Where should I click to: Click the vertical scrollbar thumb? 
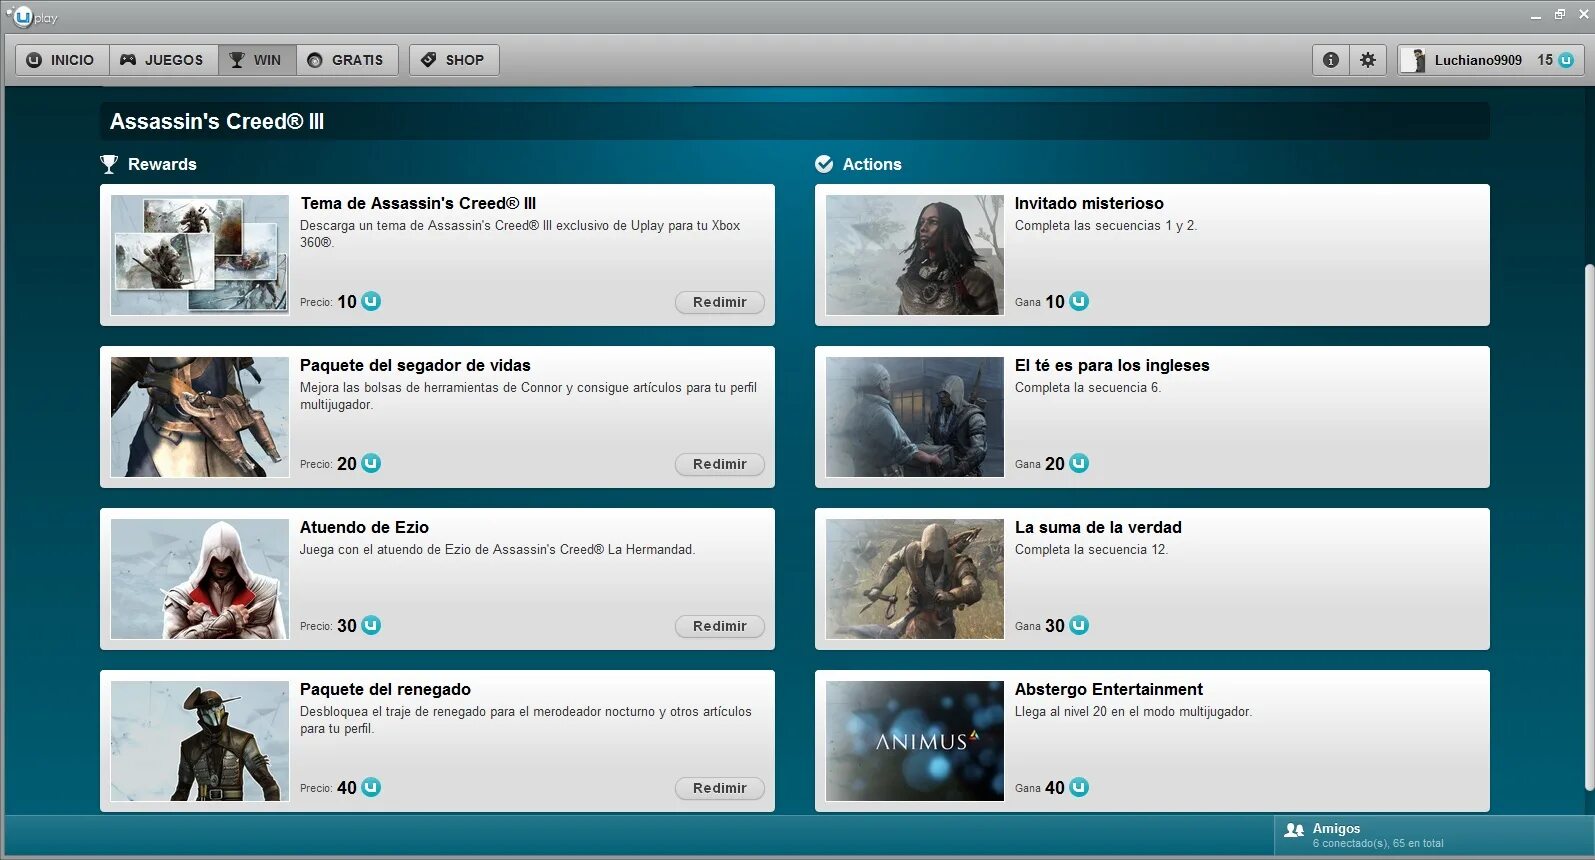click(1589, 528)
